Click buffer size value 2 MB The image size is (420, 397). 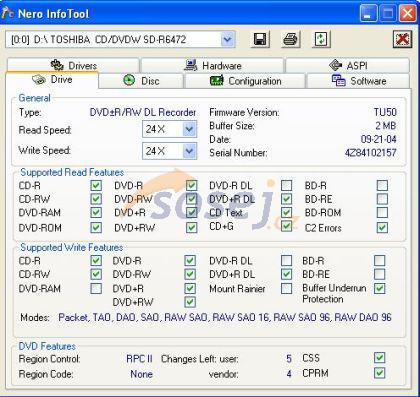(386, 126)
